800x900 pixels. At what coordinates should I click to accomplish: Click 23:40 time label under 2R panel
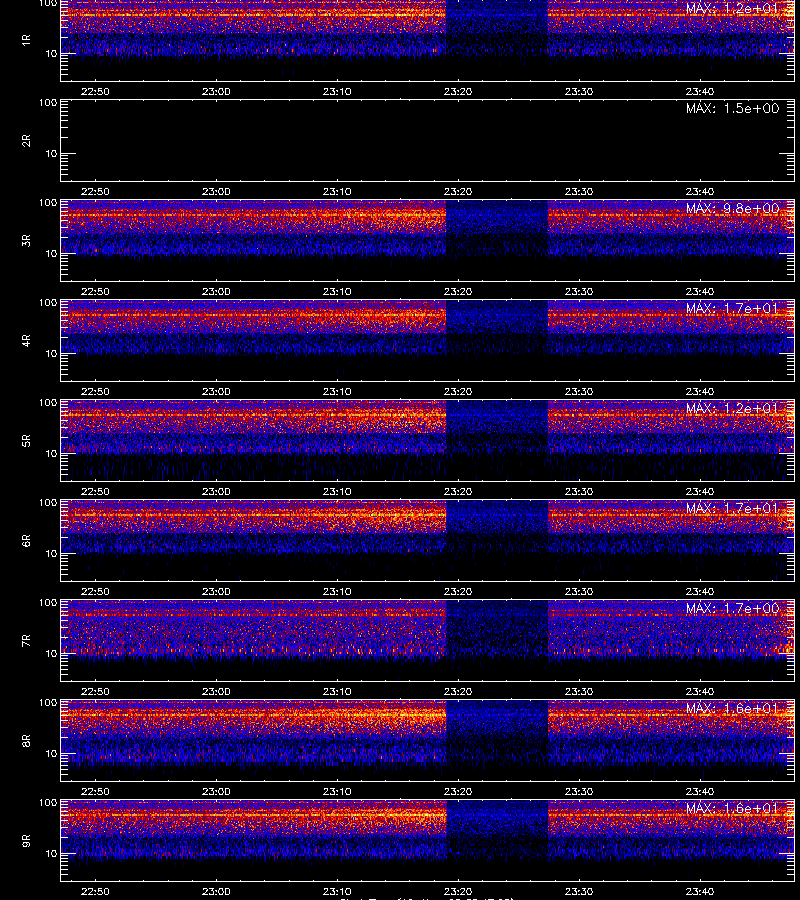700,192
